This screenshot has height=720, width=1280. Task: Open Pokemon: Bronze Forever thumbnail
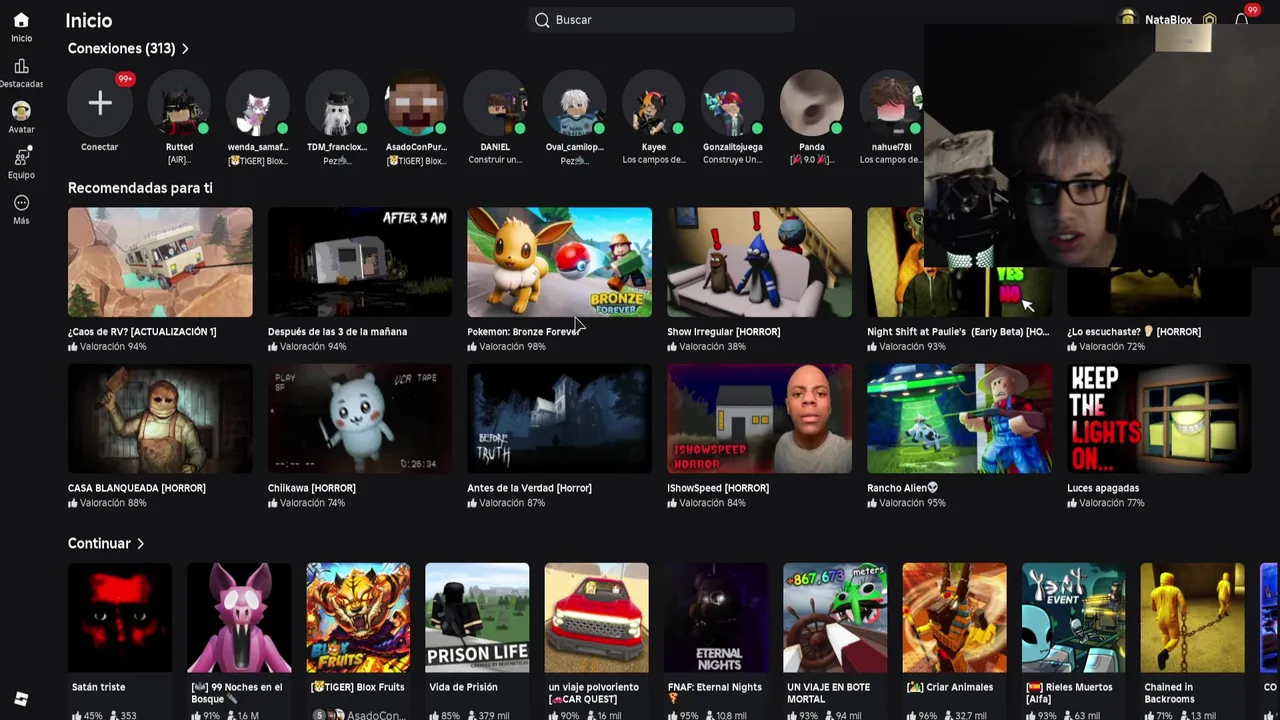(559, 262)
